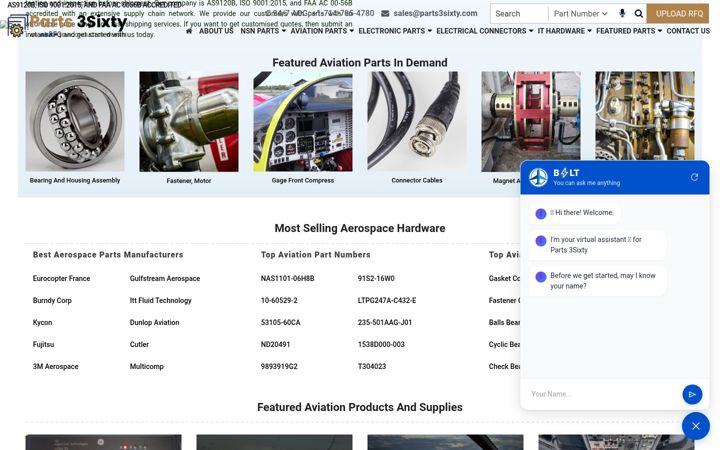Screen dimensions: 720x450
Task: Click the home icon in navigation bar
Action: coord(189,31)
